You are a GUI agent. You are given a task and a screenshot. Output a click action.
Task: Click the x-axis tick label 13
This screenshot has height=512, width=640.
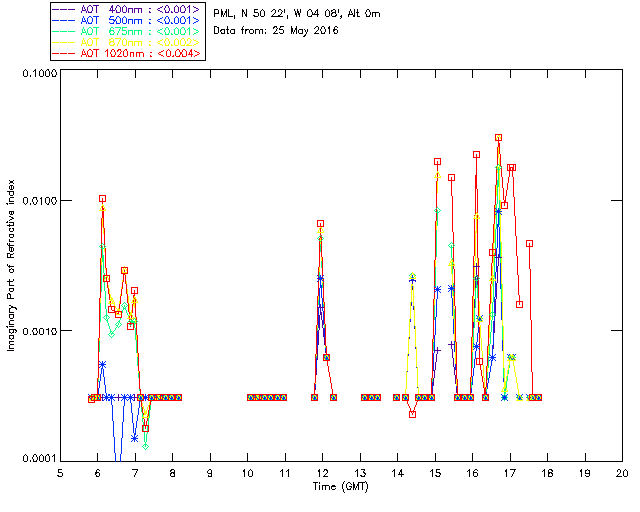point(360,473)
